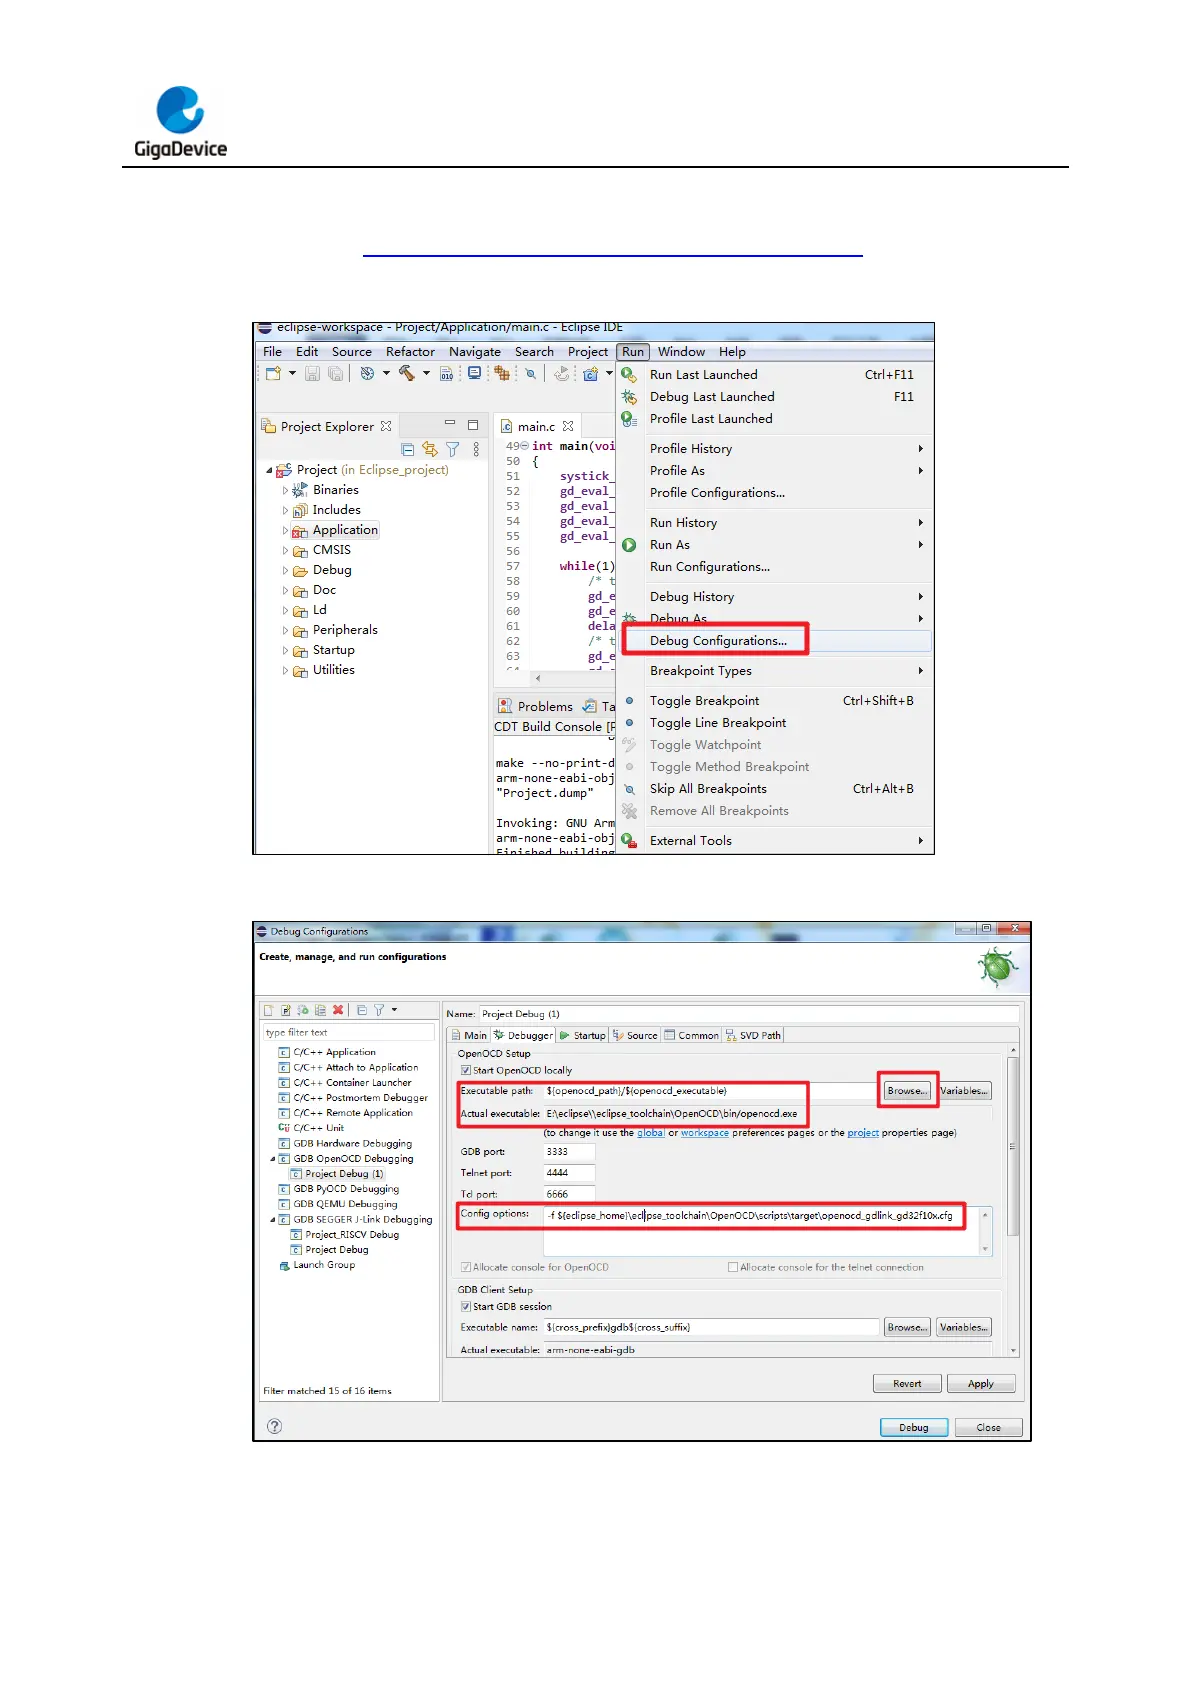
Task: Switch to the Startup tab
Action: tap(583, 1036)
